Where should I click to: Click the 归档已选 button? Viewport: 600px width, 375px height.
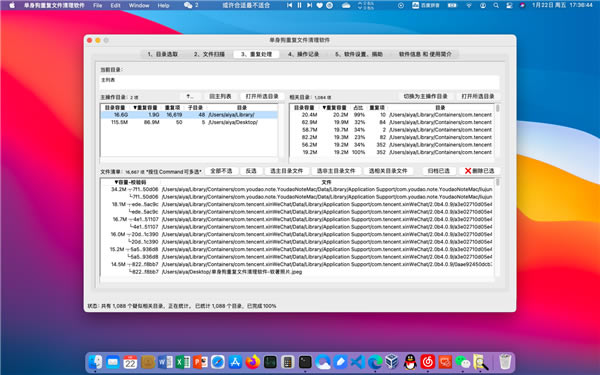[x=439, y=171]
